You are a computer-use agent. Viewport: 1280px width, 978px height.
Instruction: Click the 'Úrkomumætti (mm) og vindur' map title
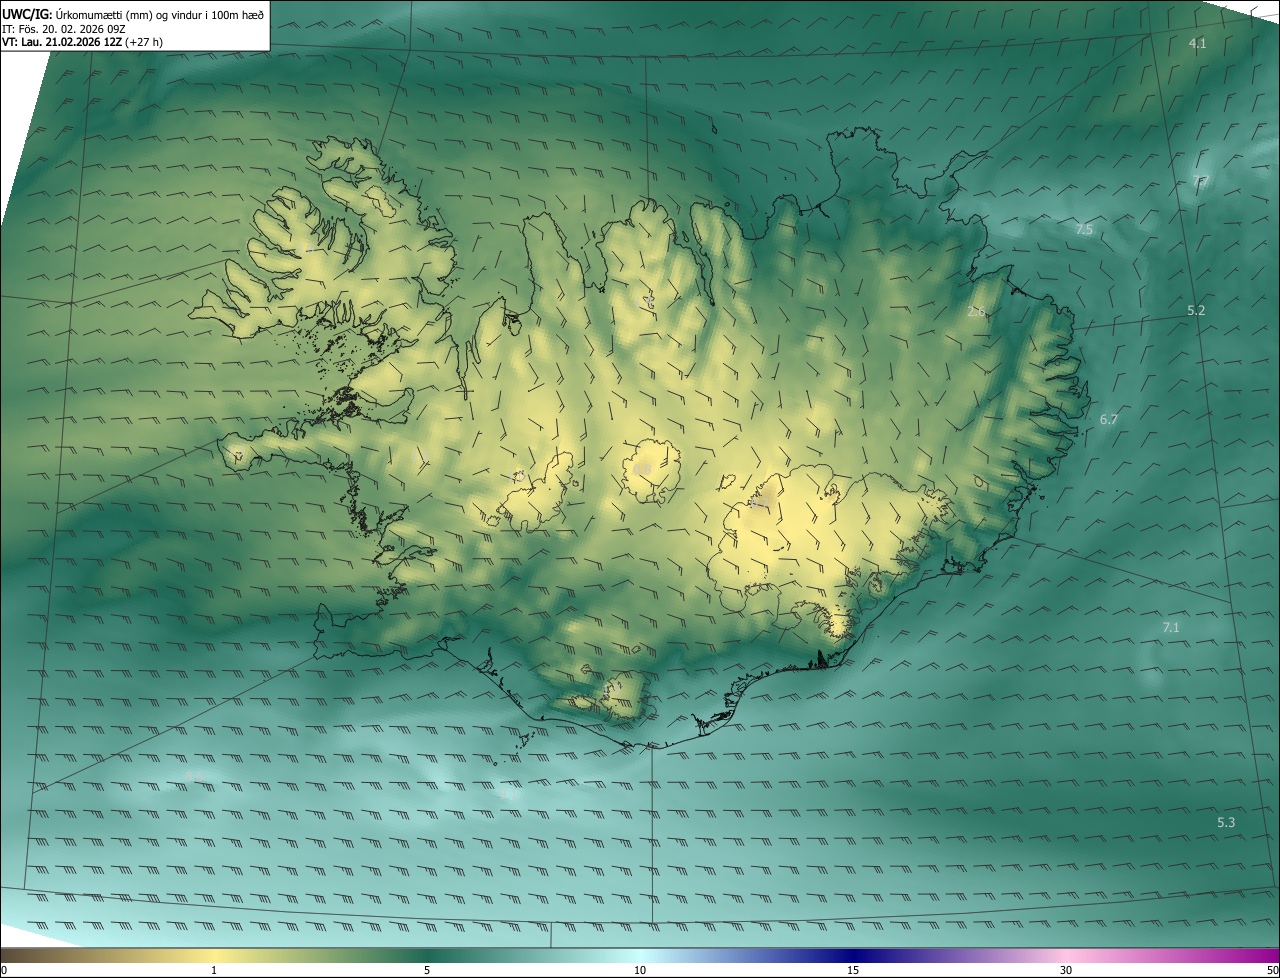point(133,13)
